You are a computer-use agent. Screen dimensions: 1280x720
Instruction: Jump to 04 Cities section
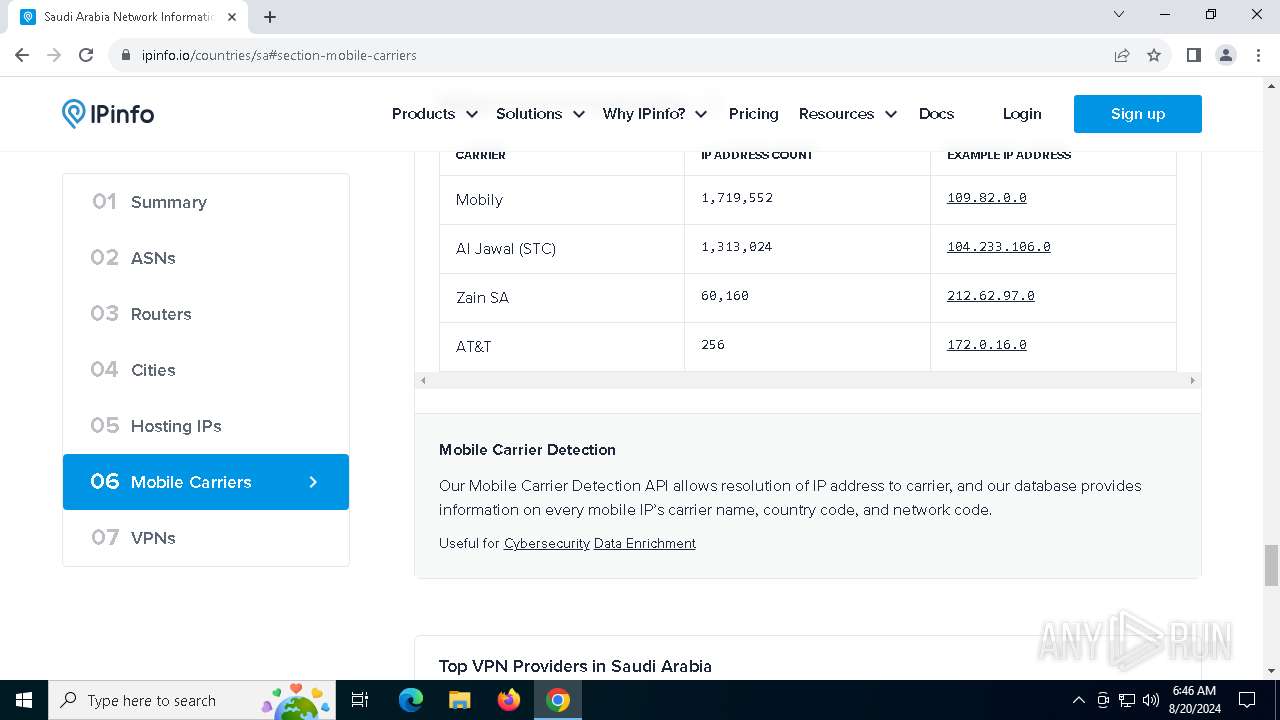206,370
